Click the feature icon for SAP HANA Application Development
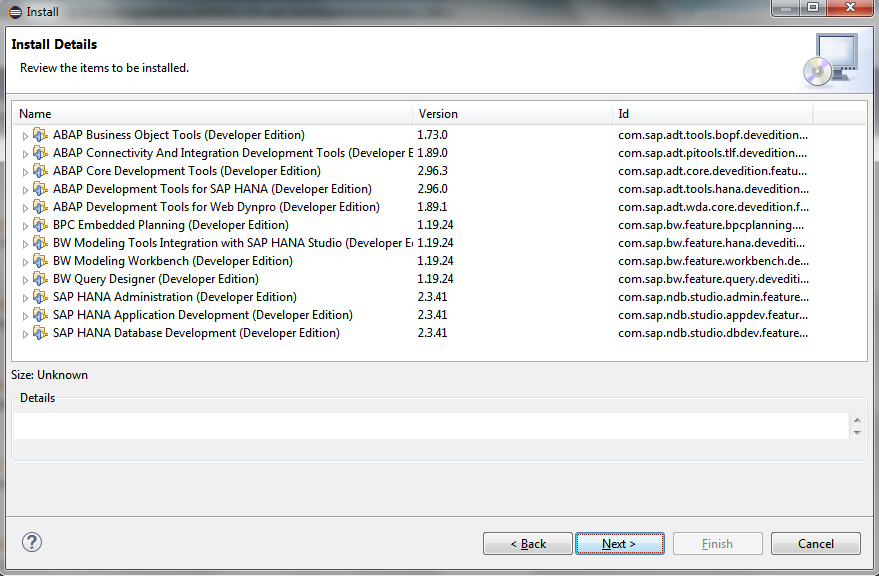Viewport: 879px width, 576px height. [40, 314]
